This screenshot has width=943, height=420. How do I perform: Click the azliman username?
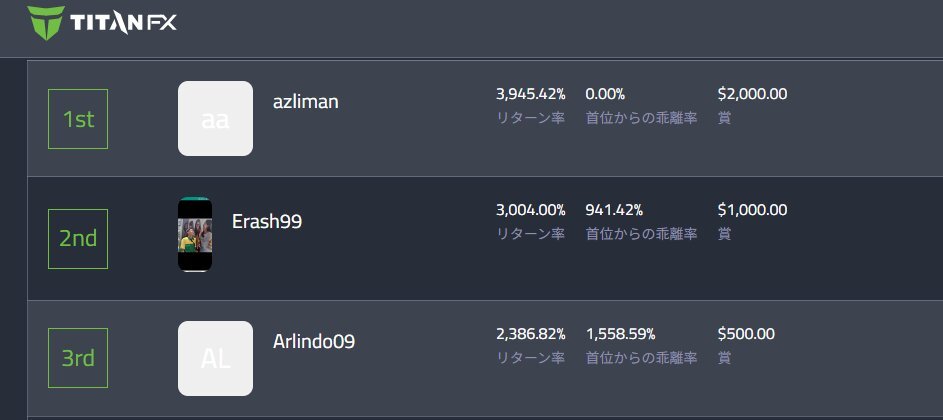pyautogui.click(x=306, y=102)
